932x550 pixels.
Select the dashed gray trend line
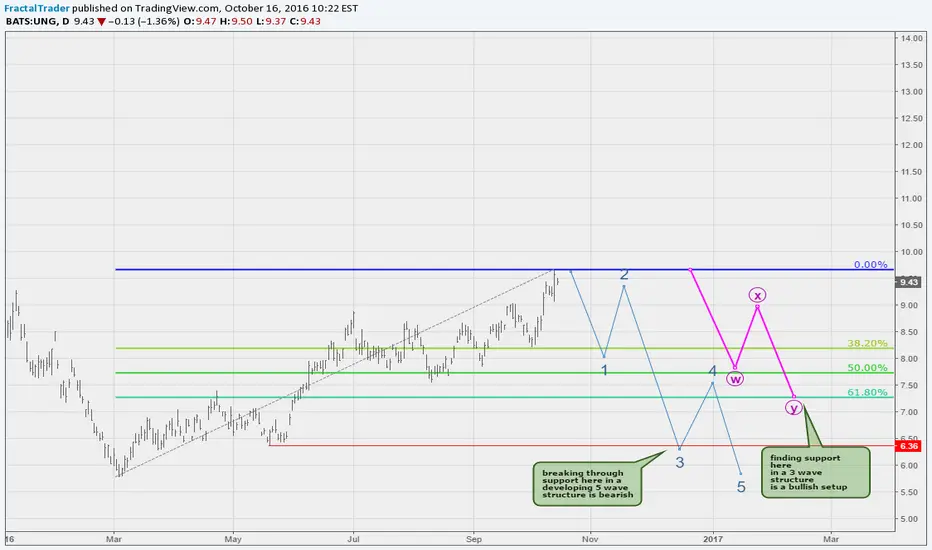(337, 372)
